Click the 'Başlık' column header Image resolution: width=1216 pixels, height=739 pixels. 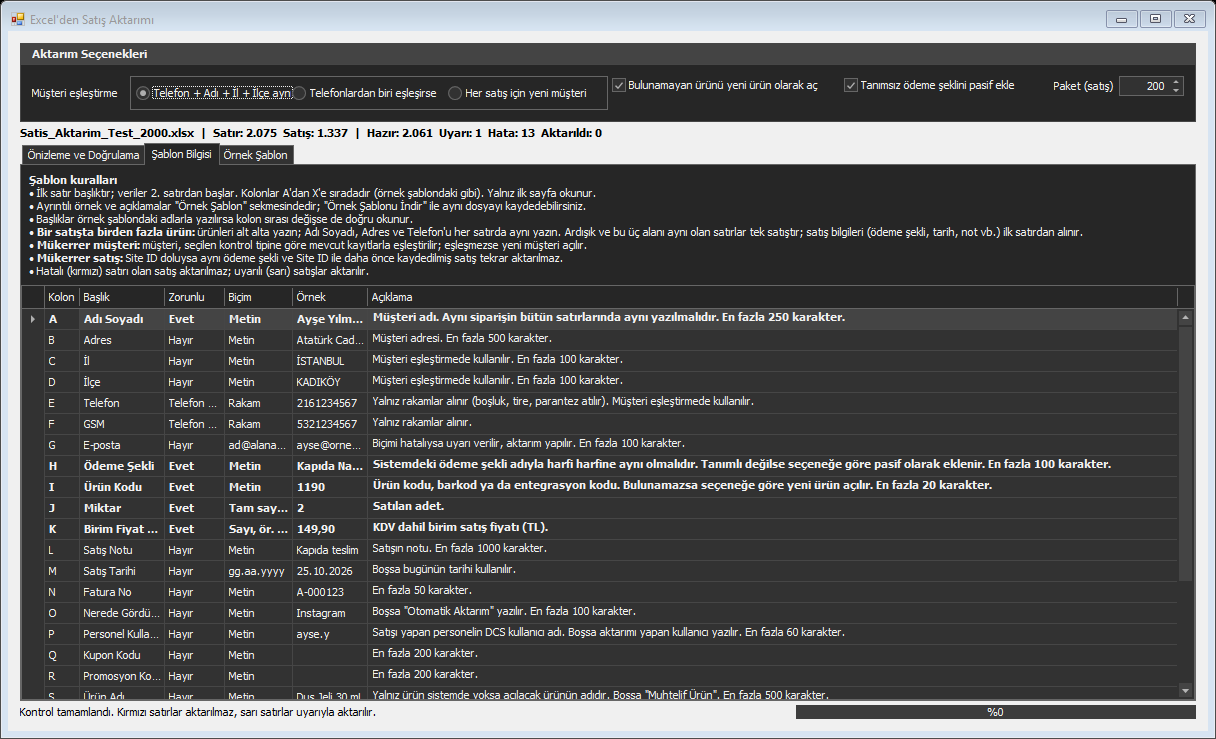121,297
